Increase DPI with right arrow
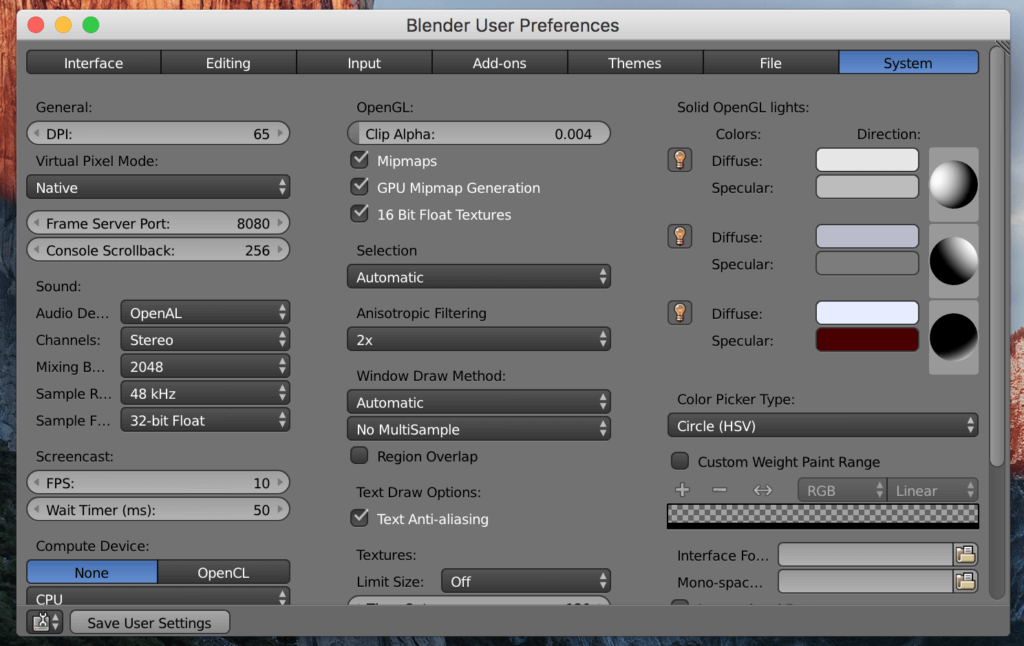The height and width of the screenshot is (646, 1024). (280, 133)
